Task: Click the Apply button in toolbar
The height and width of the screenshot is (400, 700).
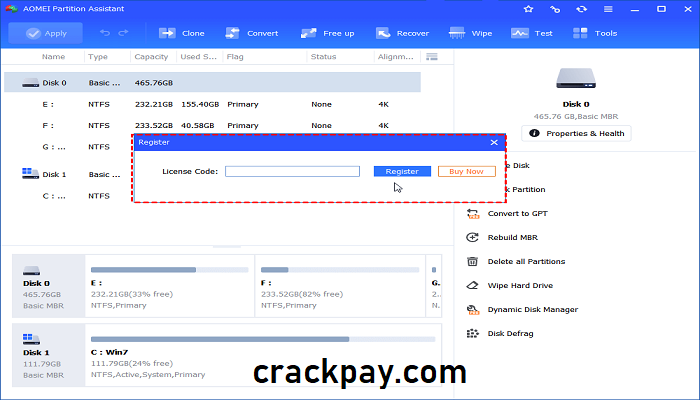Action: pyautogui.click(x=46, y=33)
